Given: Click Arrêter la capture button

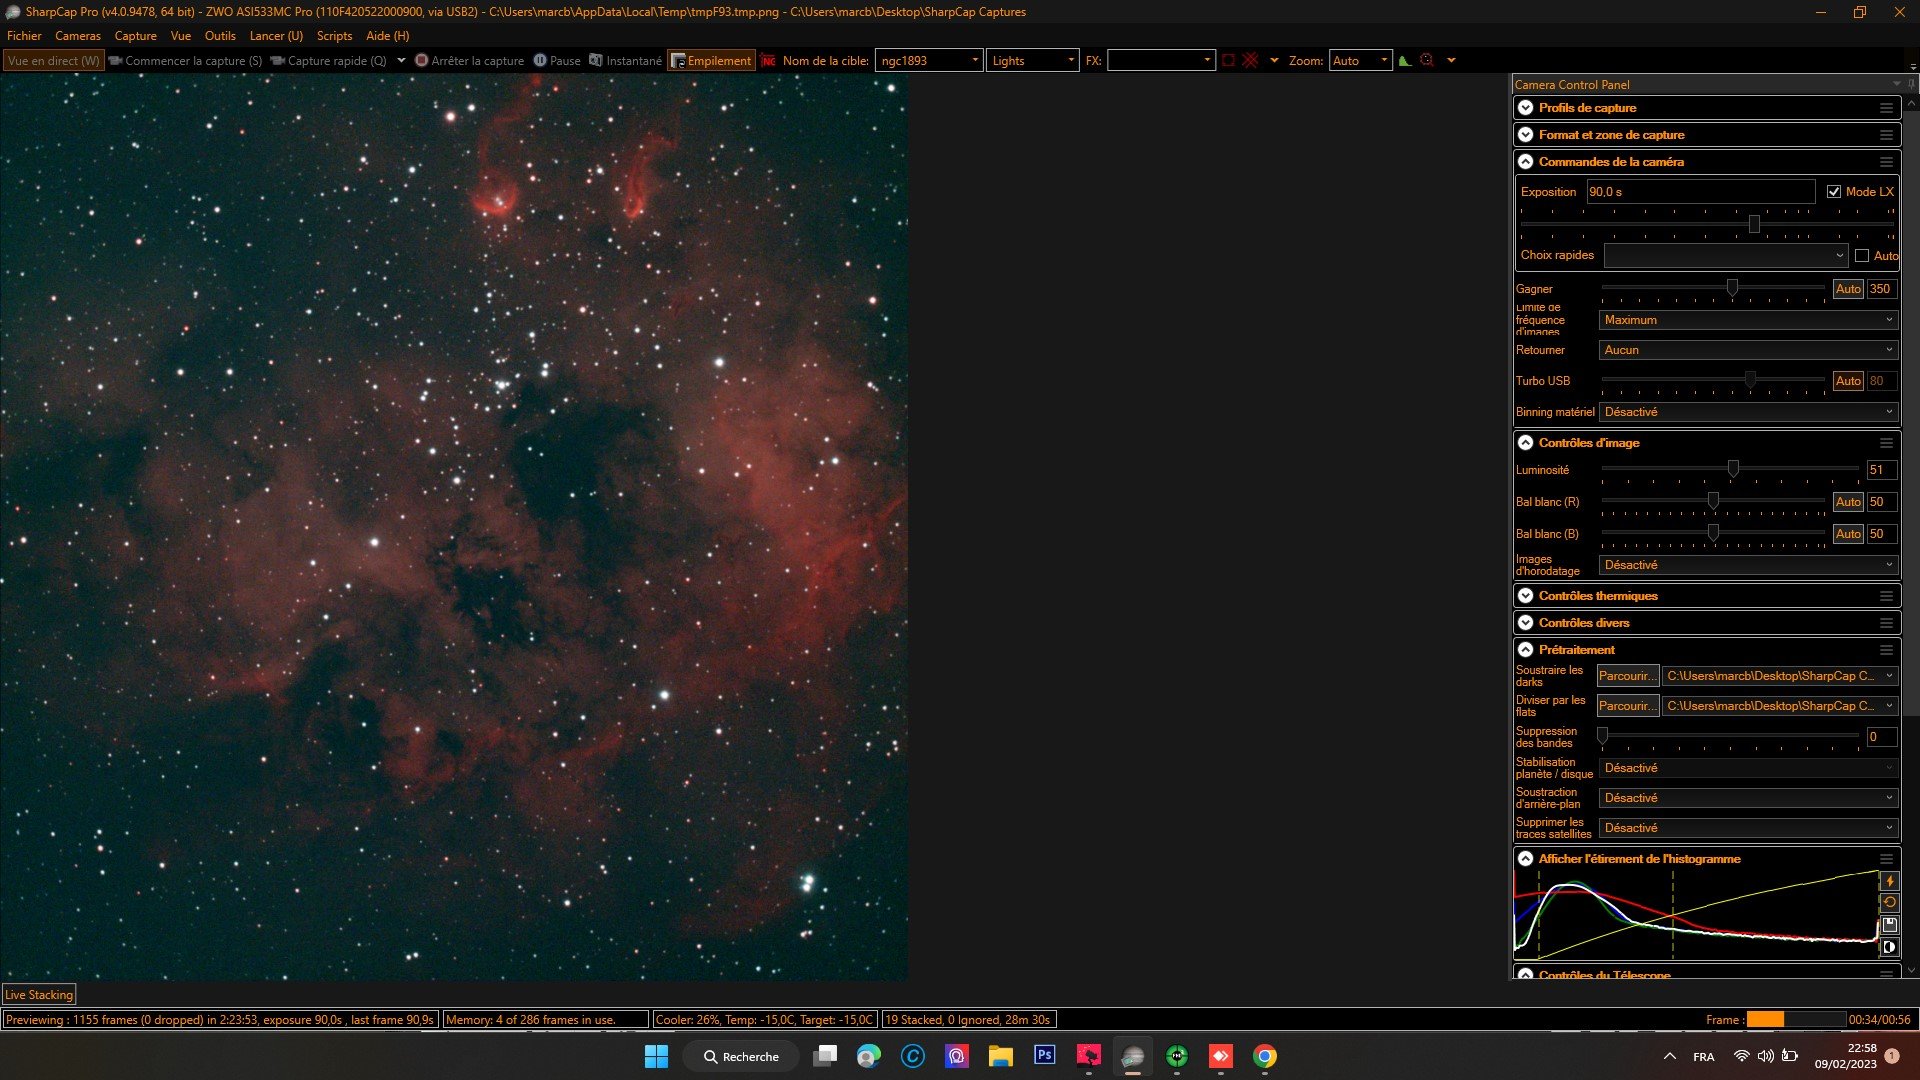Looking at the screenshot, I should 469,61.
